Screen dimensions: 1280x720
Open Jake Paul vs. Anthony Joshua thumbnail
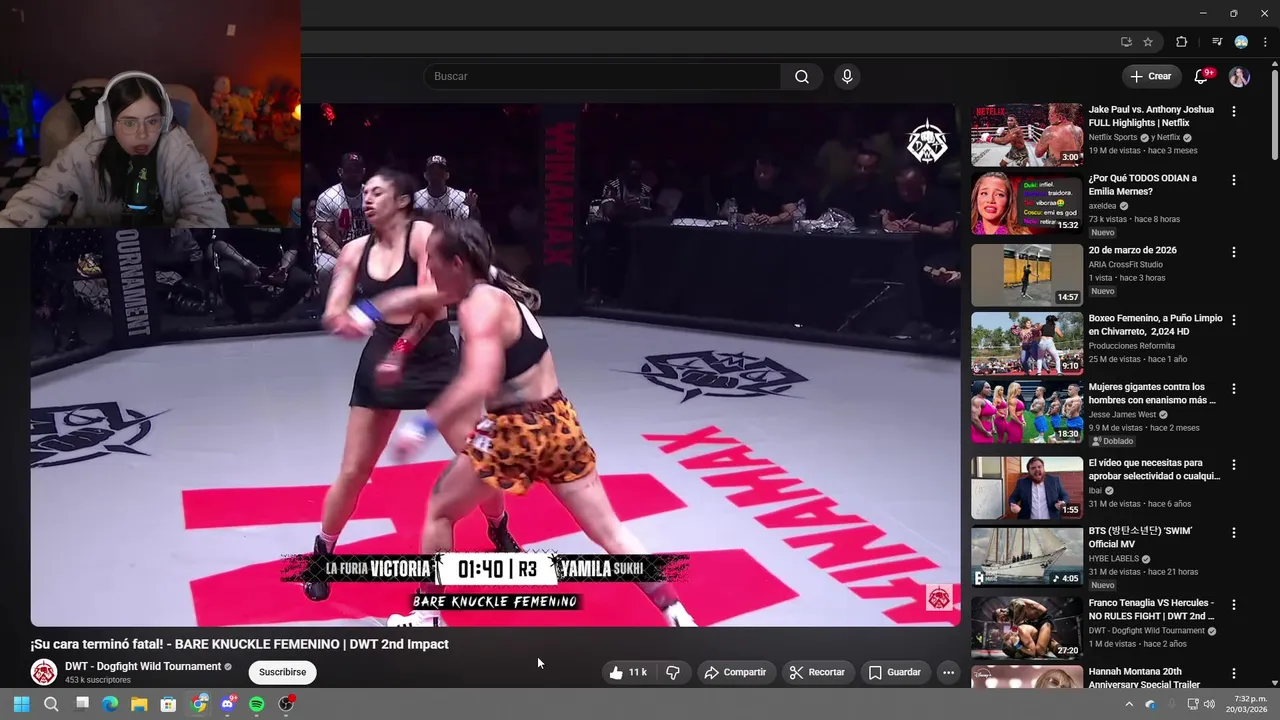[x=1026, y=134]
